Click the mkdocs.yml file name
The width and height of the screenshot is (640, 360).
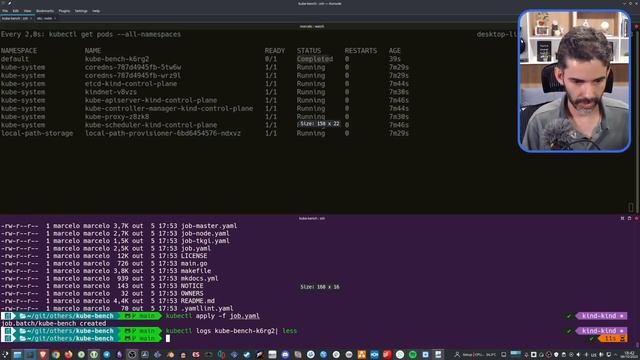click(x=200, y=278)
